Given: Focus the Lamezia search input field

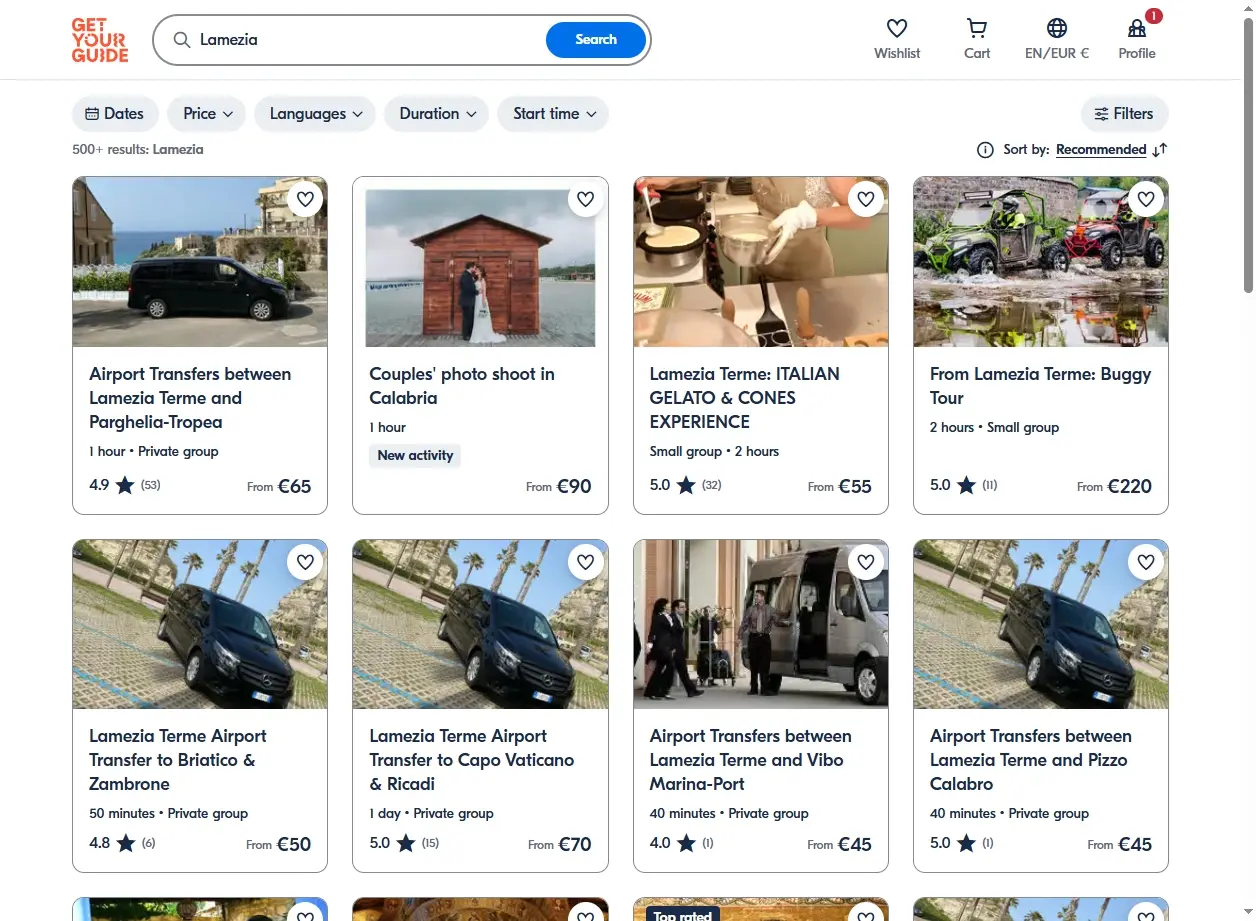Looking at the screenshot, I should 370,40.
